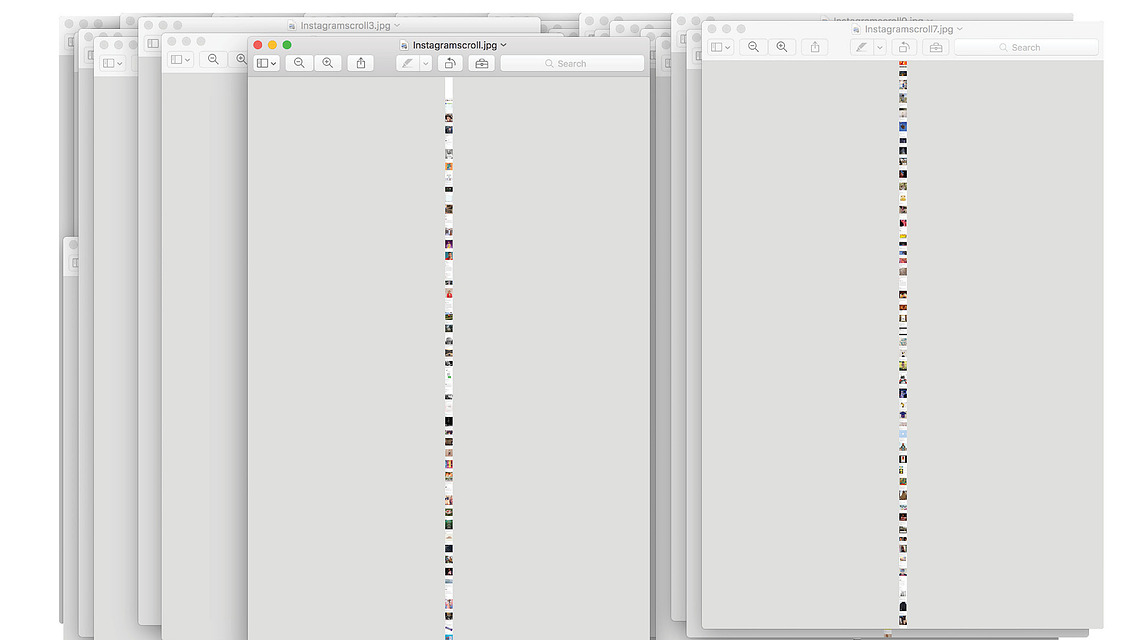Viewport: 1139px width, 640px height.
Task: Zoom out in the Instagramscroll.jpg window
Action: tap(299, 63)
